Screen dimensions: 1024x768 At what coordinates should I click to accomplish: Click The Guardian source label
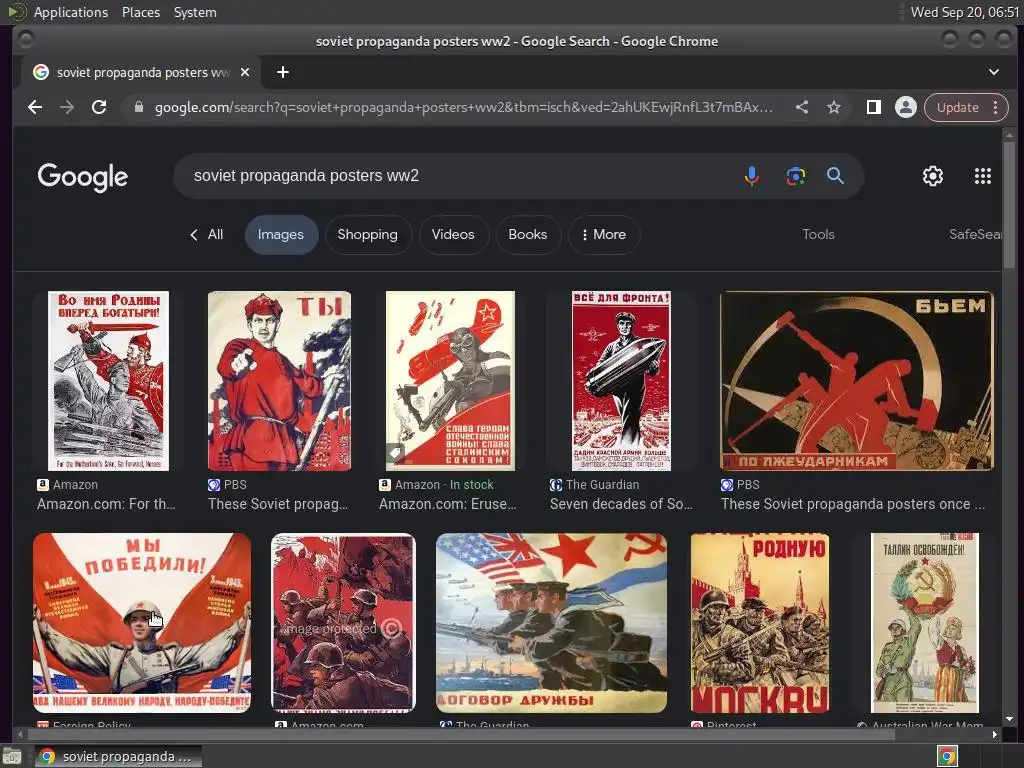[x=602, y=485]
